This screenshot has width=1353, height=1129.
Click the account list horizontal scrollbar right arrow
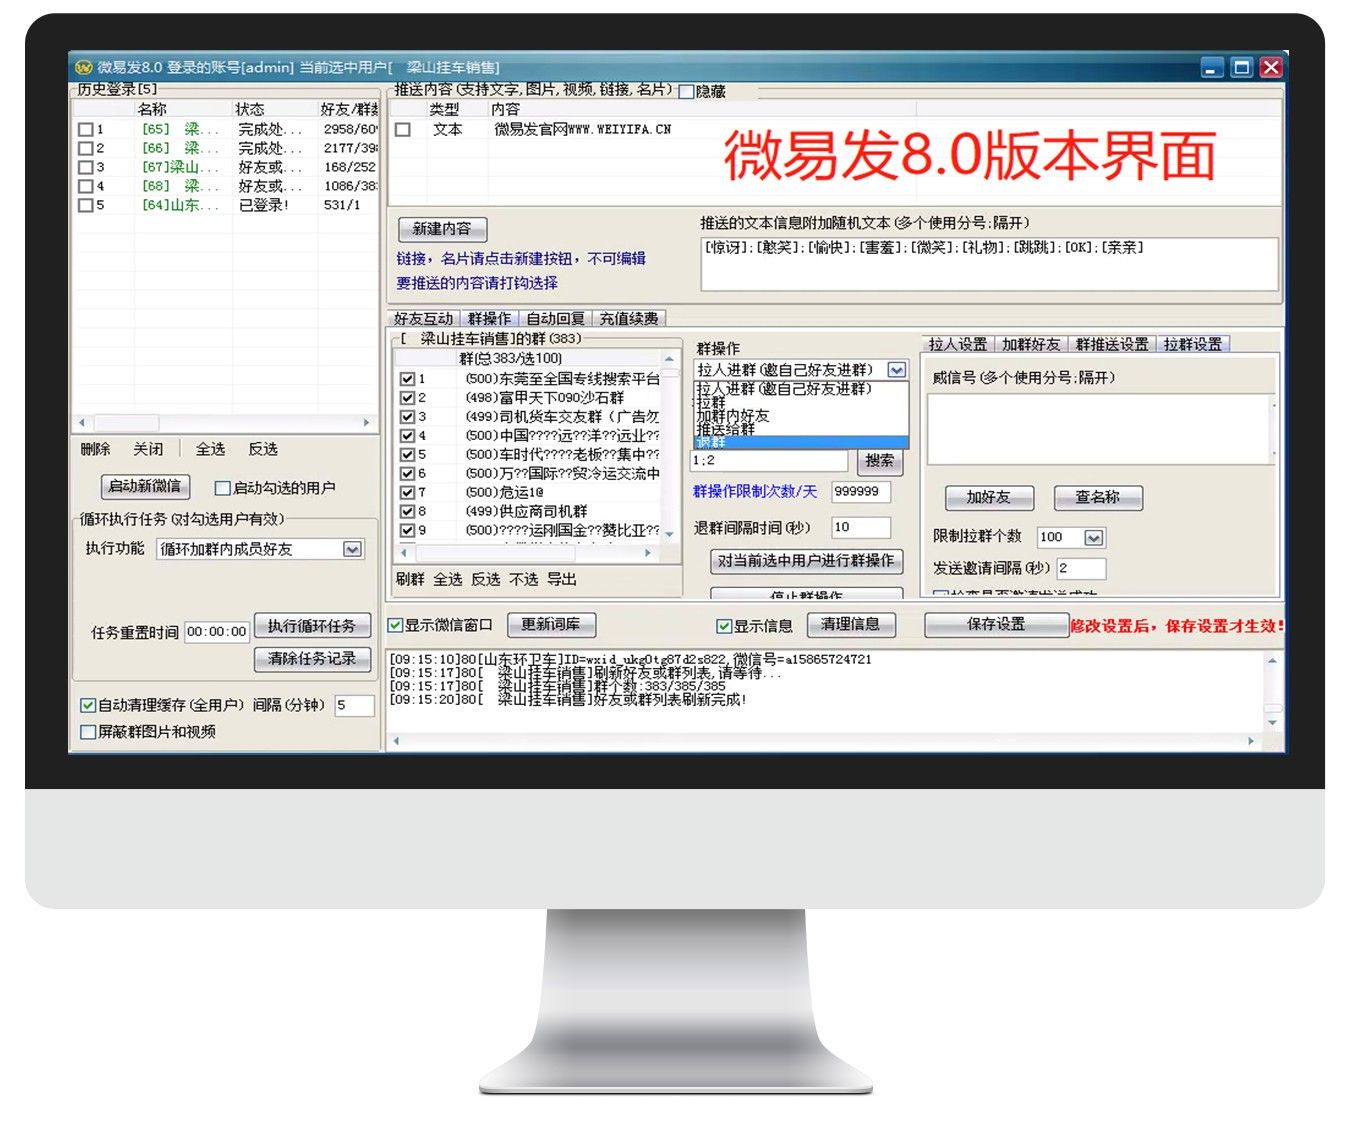point(366,423)
